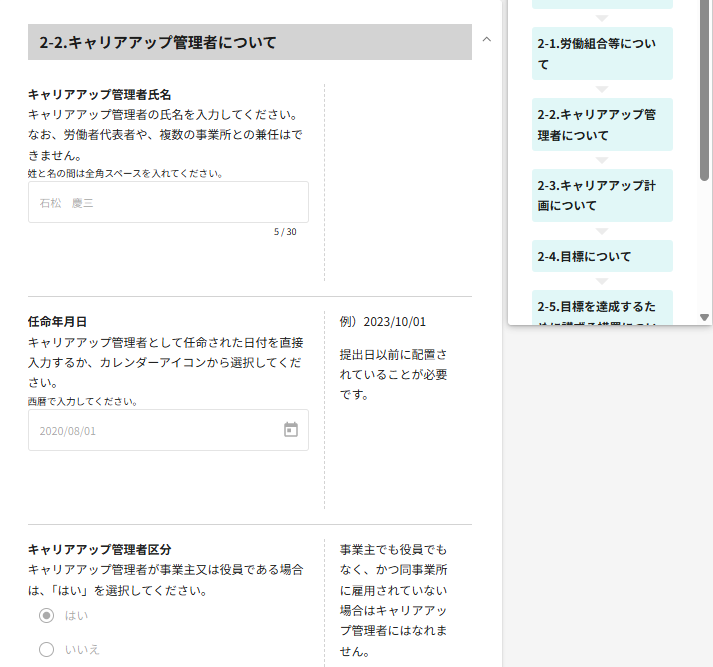Screen dimensions: 713x667
Task: Click the 5 / 30 character counter
Action: 285,232
